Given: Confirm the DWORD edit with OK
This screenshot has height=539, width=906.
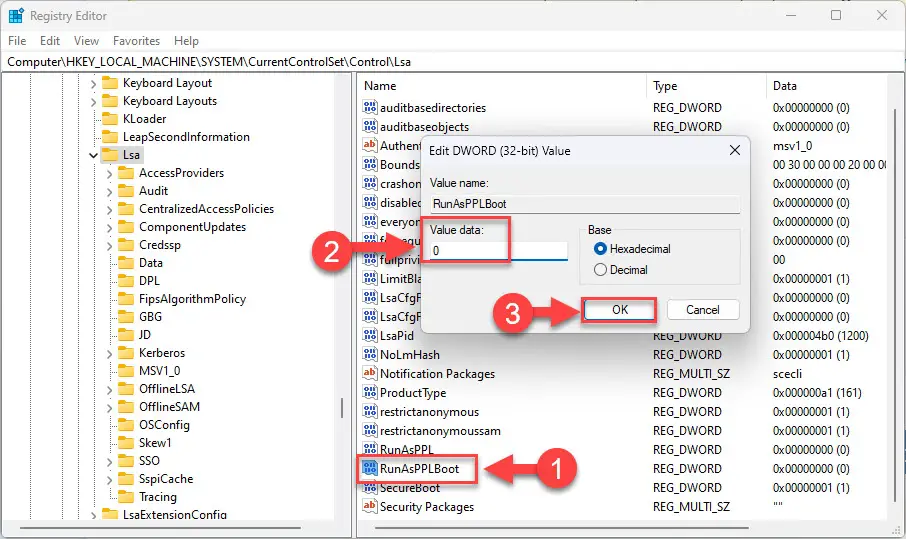Looking at the screenshot, I should tap(619, 310).
